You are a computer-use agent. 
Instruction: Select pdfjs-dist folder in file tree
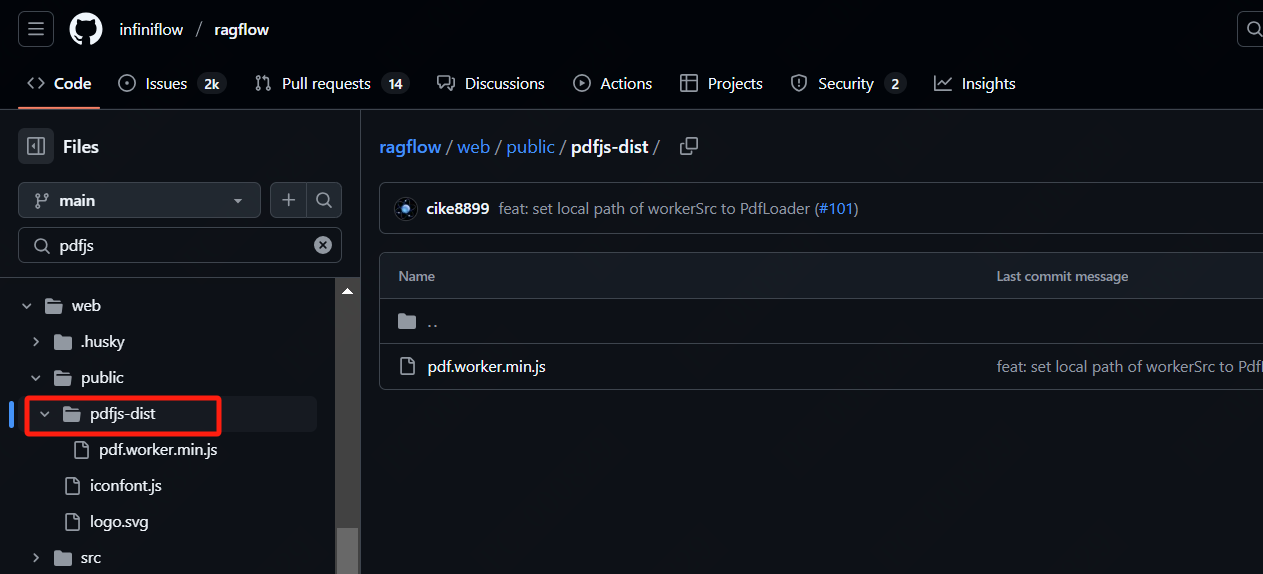tap(122, 414)
